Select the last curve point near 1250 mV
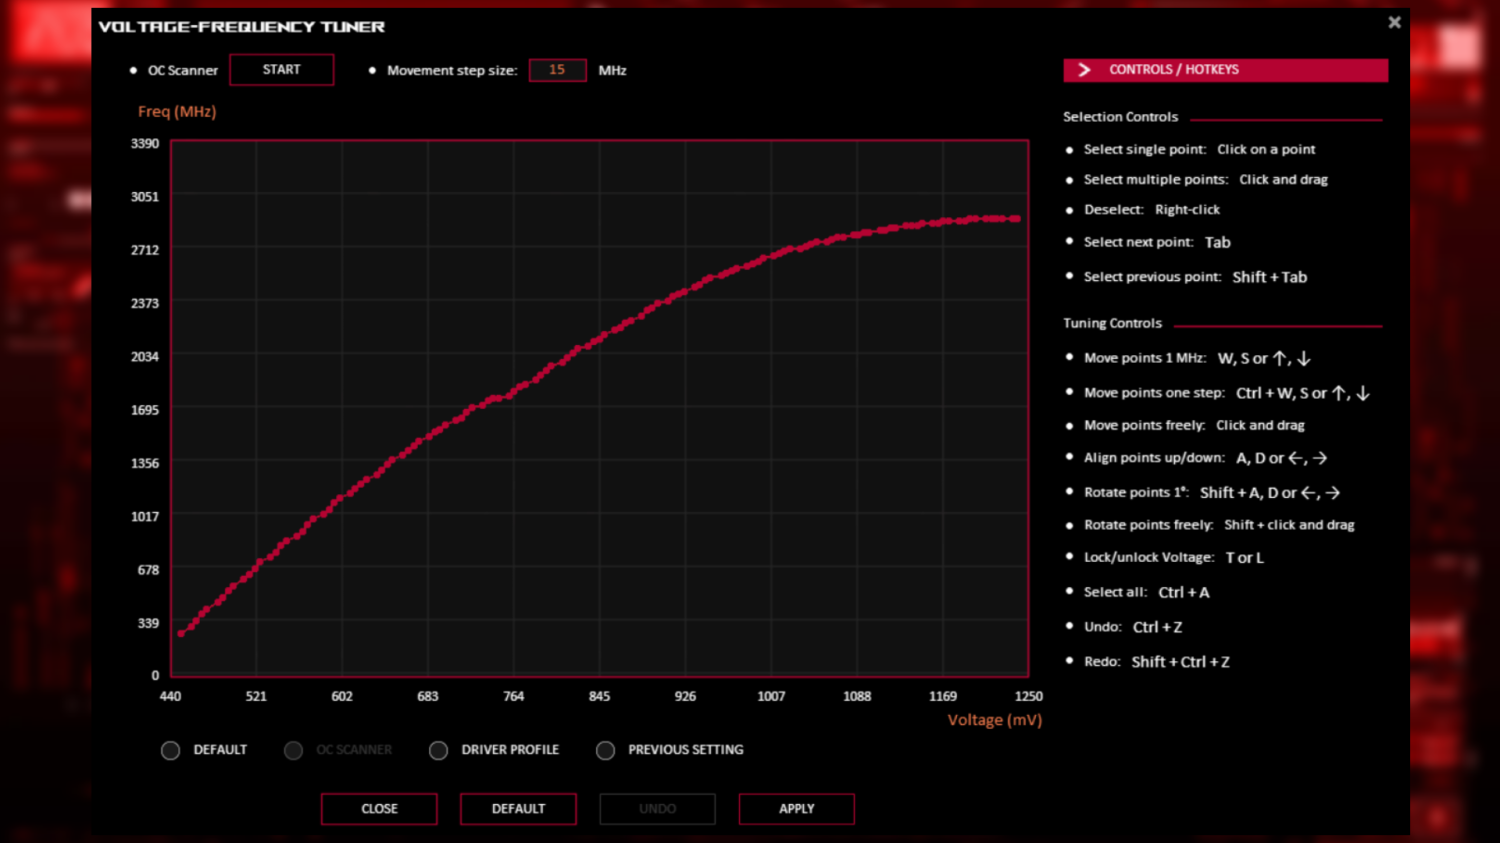 click(x=1017, y=218)
